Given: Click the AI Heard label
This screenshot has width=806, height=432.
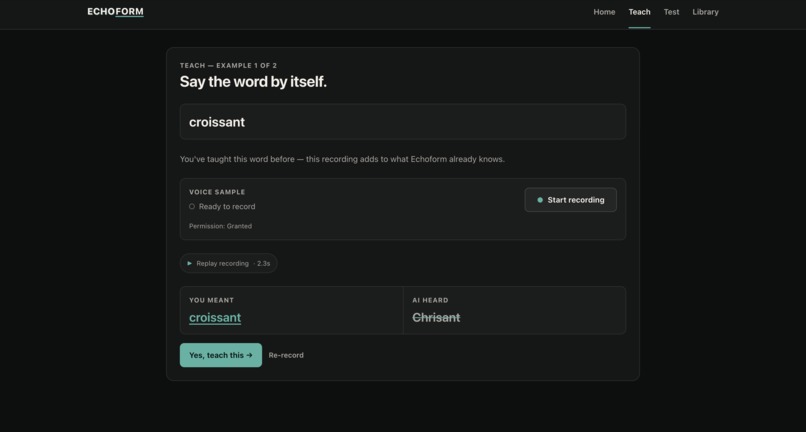Looking at the screenshot, I should tap(430, 300).
